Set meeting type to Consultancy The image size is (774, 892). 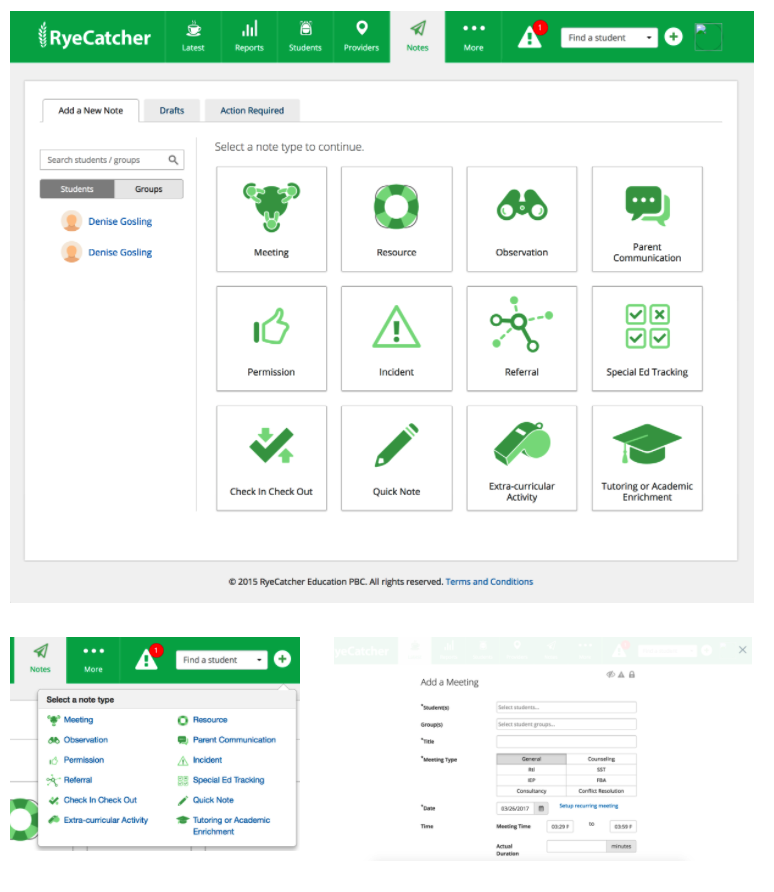coord(531,791)
